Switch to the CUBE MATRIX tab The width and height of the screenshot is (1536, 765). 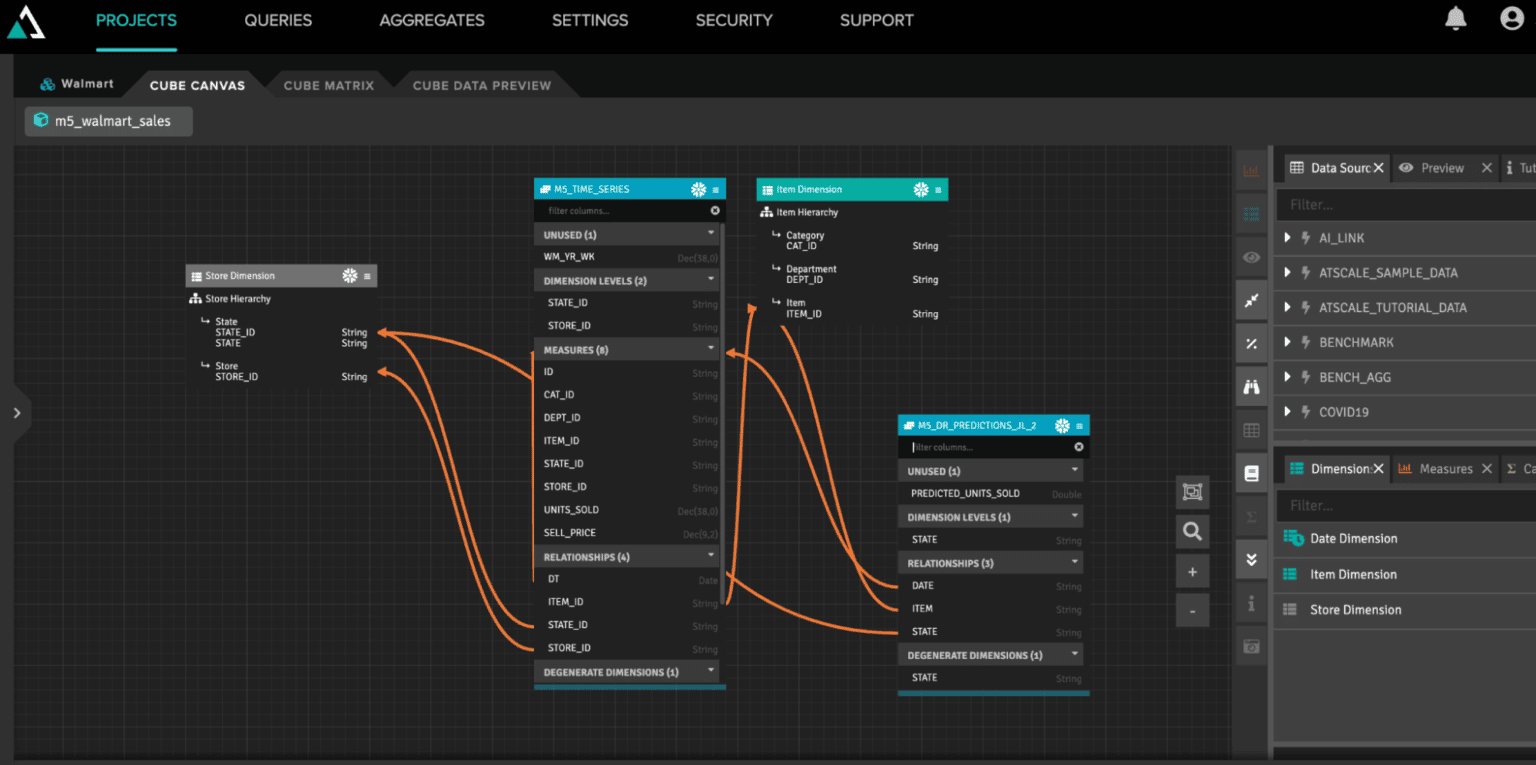[x=328, y=86]
